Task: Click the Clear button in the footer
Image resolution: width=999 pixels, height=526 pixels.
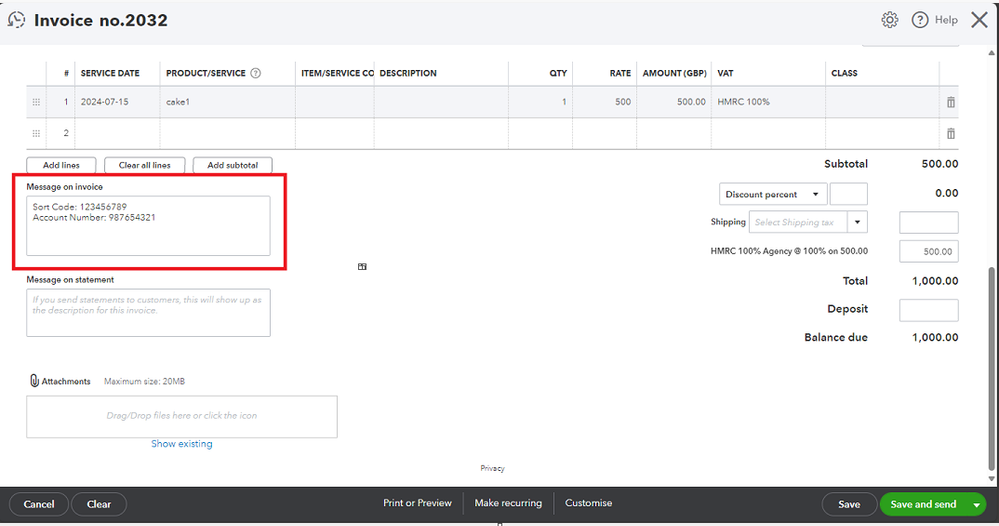Action: pos(99,504)
